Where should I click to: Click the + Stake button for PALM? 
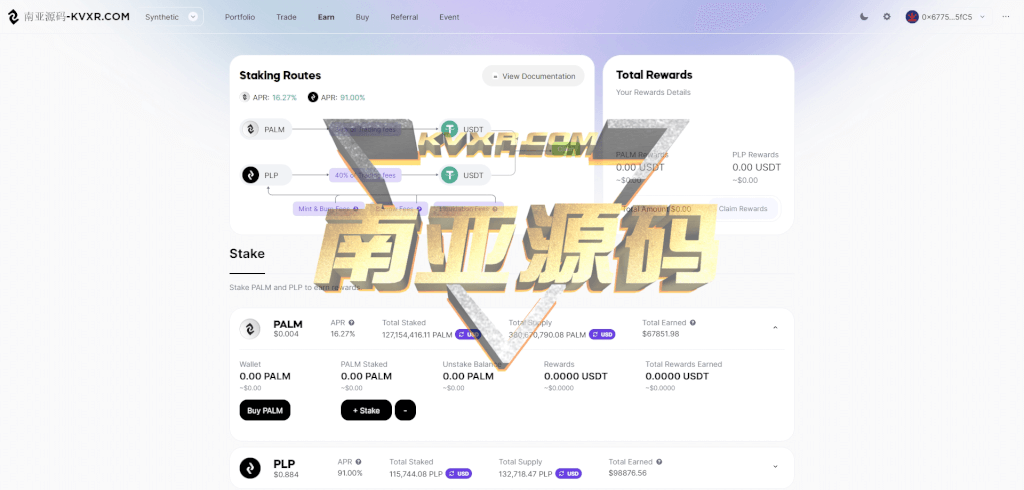click(x=366, y=410)
